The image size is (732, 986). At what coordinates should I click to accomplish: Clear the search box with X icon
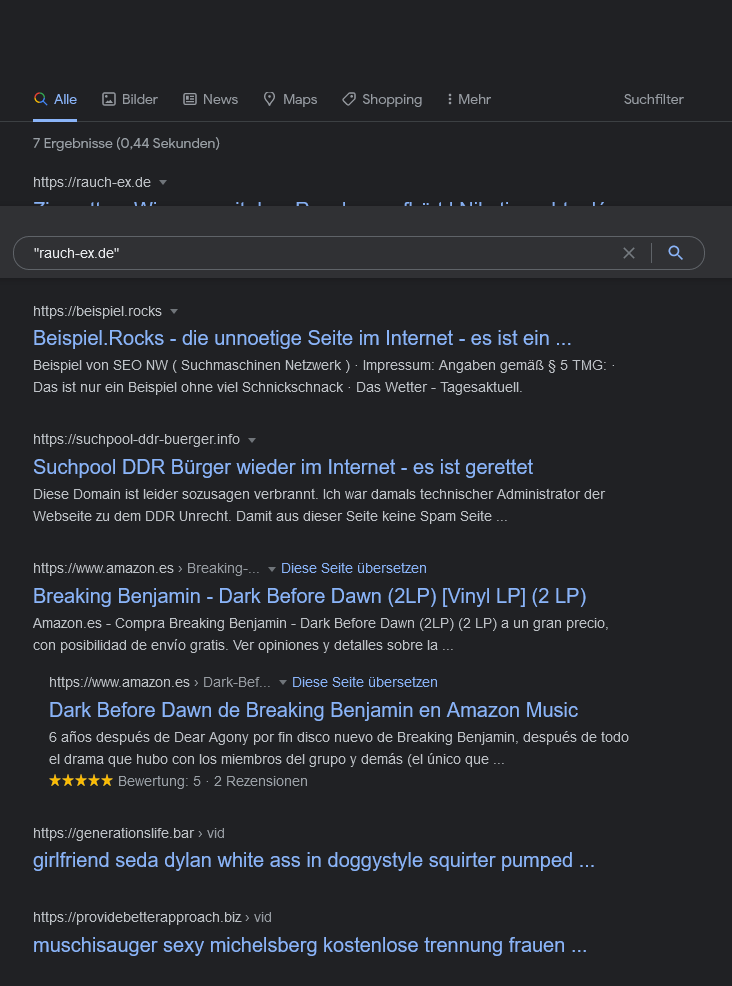(x=629, y=253)
